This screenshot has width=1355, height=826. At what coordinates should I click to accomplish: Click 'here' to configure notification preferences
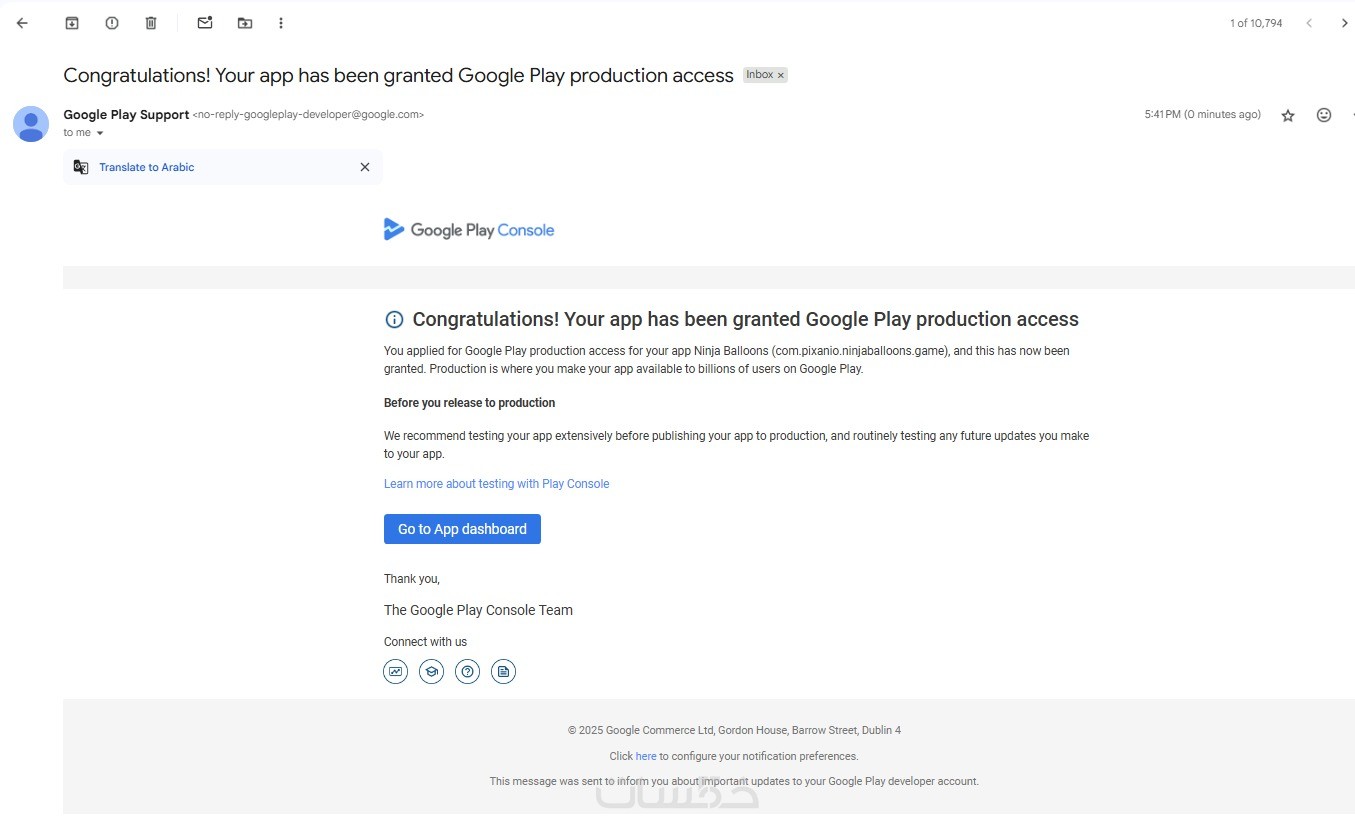(x=646, y=756)
